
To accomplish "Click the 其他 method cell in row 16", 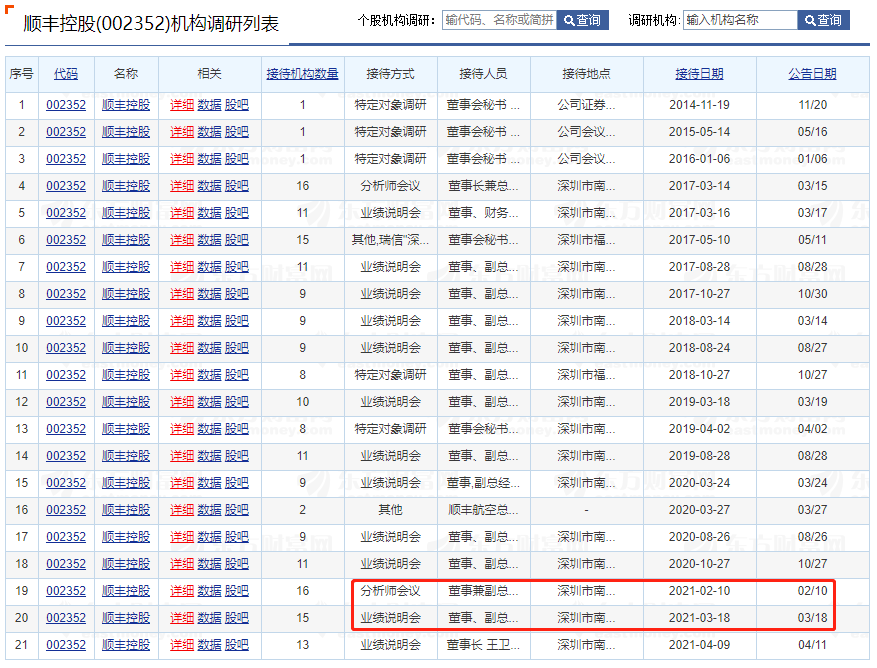I will (390, 510).
